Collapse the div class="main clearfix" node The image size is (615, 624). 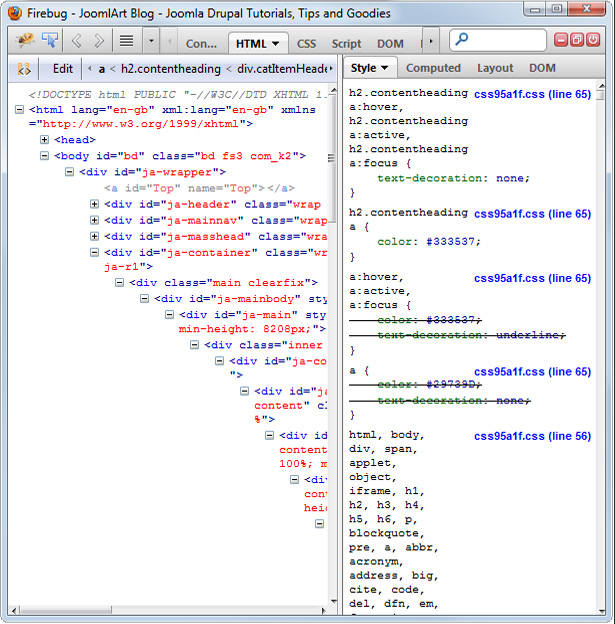(x=119, y=283)
